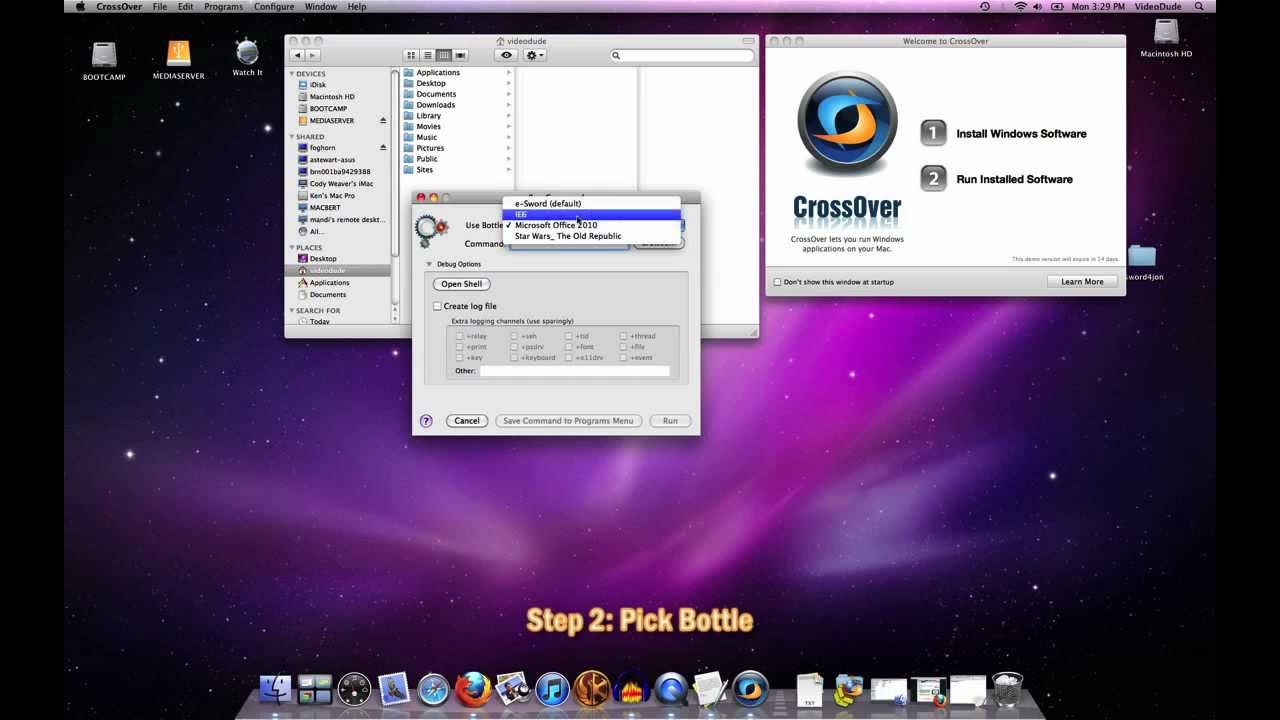Open Configure menu in menu bar
Image resolution: width=1280 pixels, height=720 pixels.
click(274, 6)
